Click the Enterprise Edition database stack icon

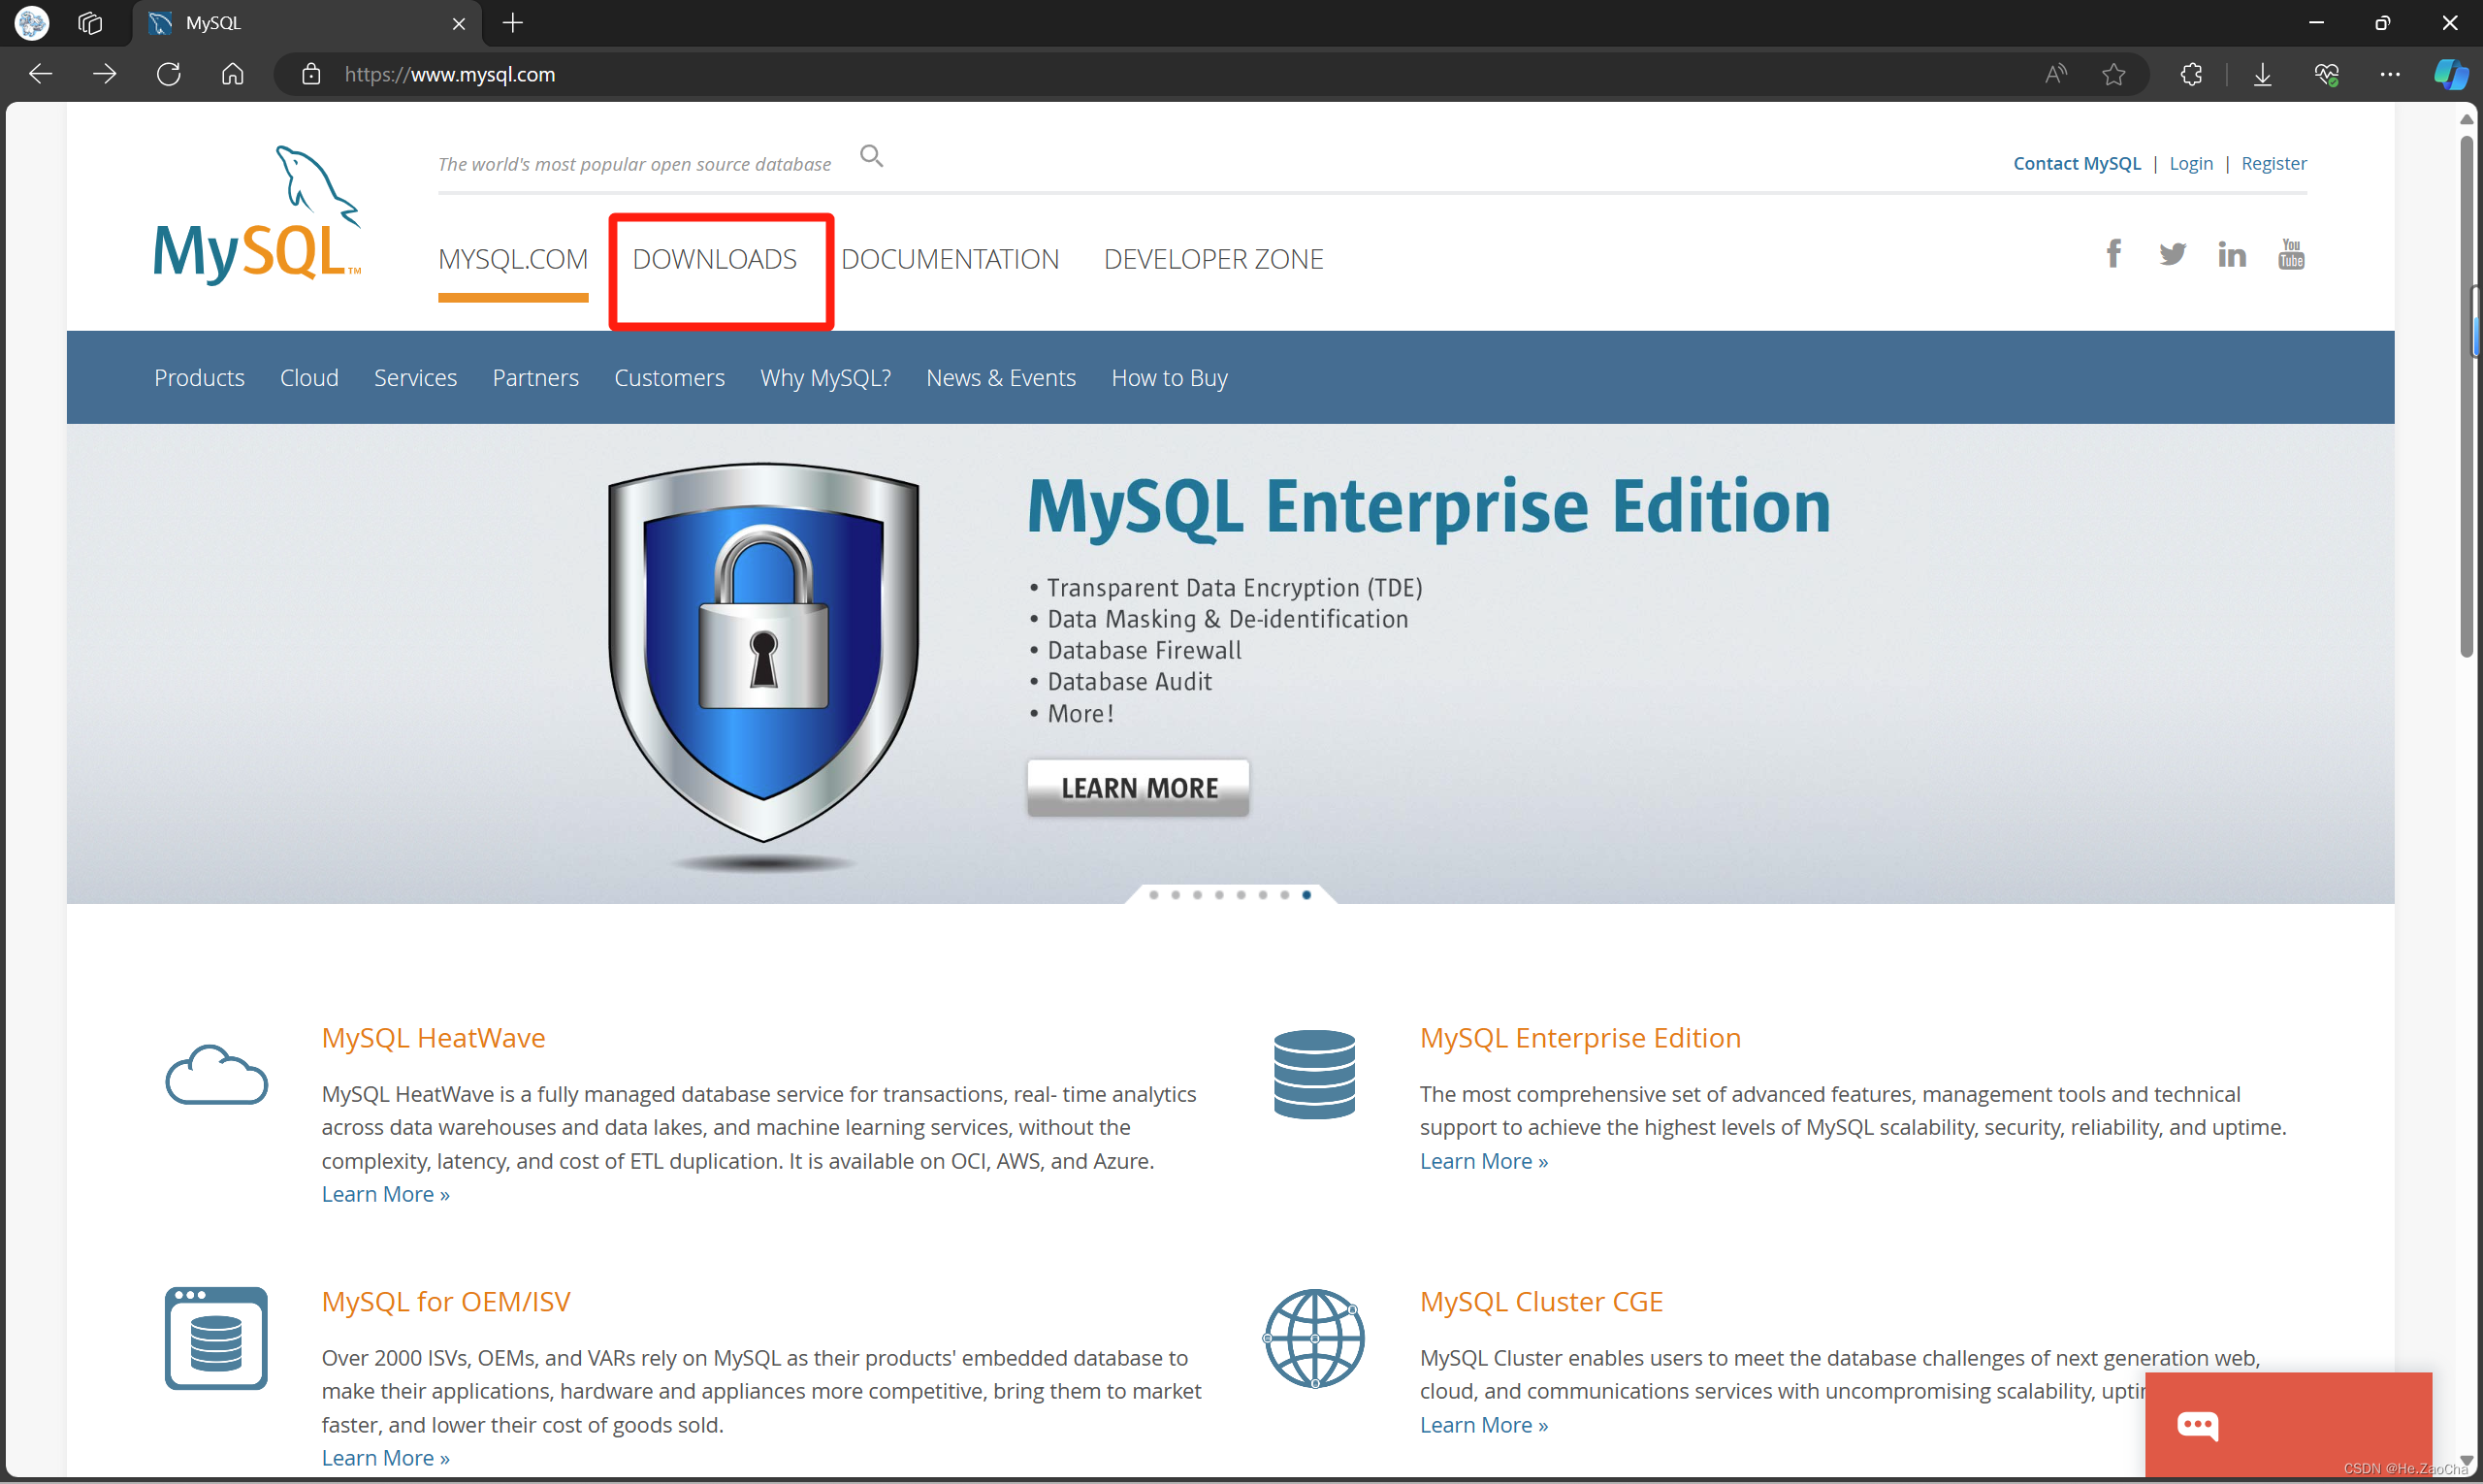[1314, 1074]
